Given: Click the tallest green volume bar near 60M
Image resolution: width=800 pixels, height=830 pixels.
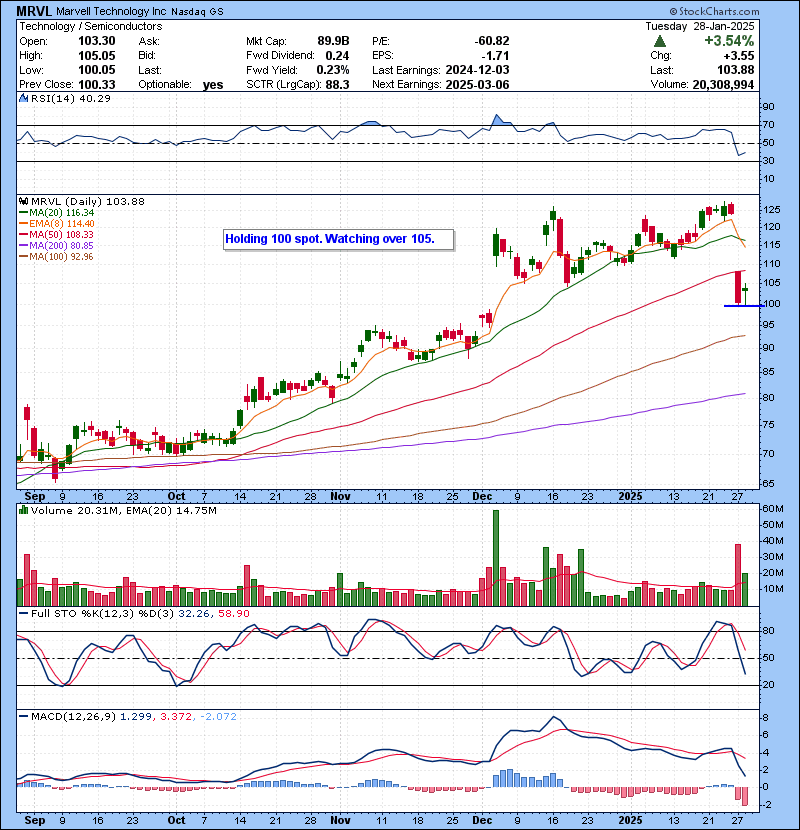Looking at the screenshot, I should click(x=496, y=558).
